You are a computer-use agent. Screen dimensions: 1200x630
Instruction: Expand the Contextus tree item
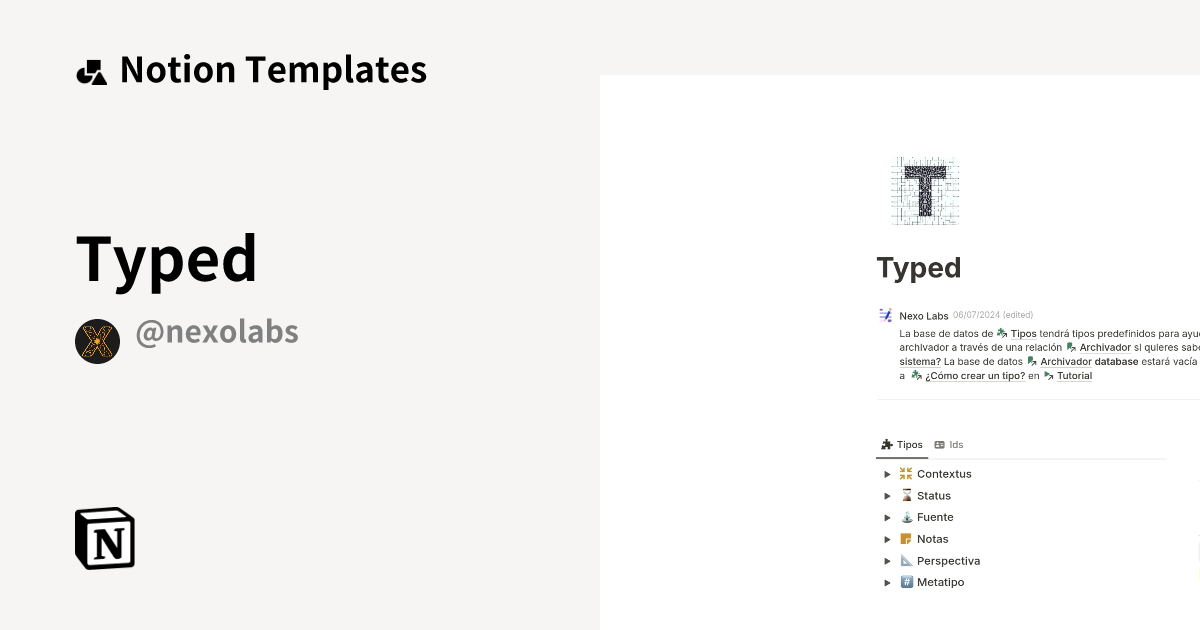[x=888, y=473]
